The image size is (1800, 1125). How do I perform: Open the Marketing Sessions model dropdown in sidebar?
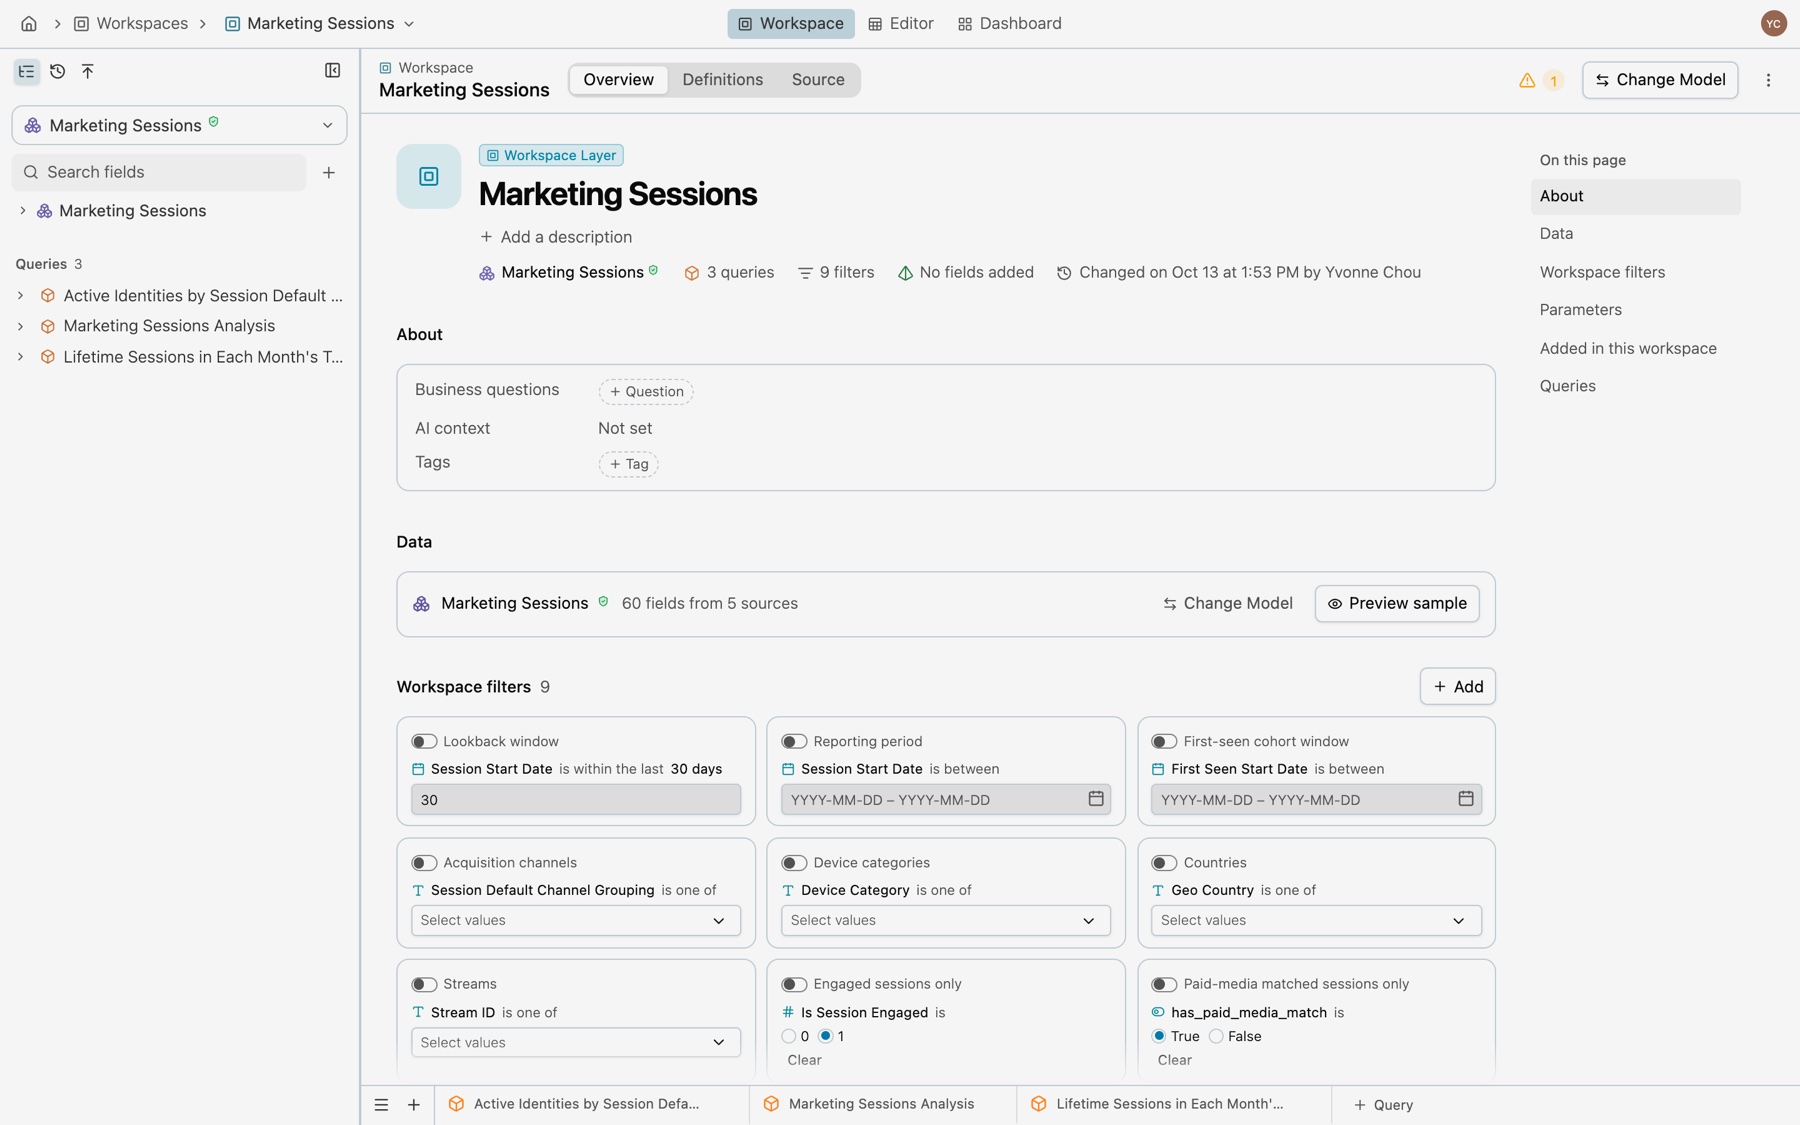point(179,125)
